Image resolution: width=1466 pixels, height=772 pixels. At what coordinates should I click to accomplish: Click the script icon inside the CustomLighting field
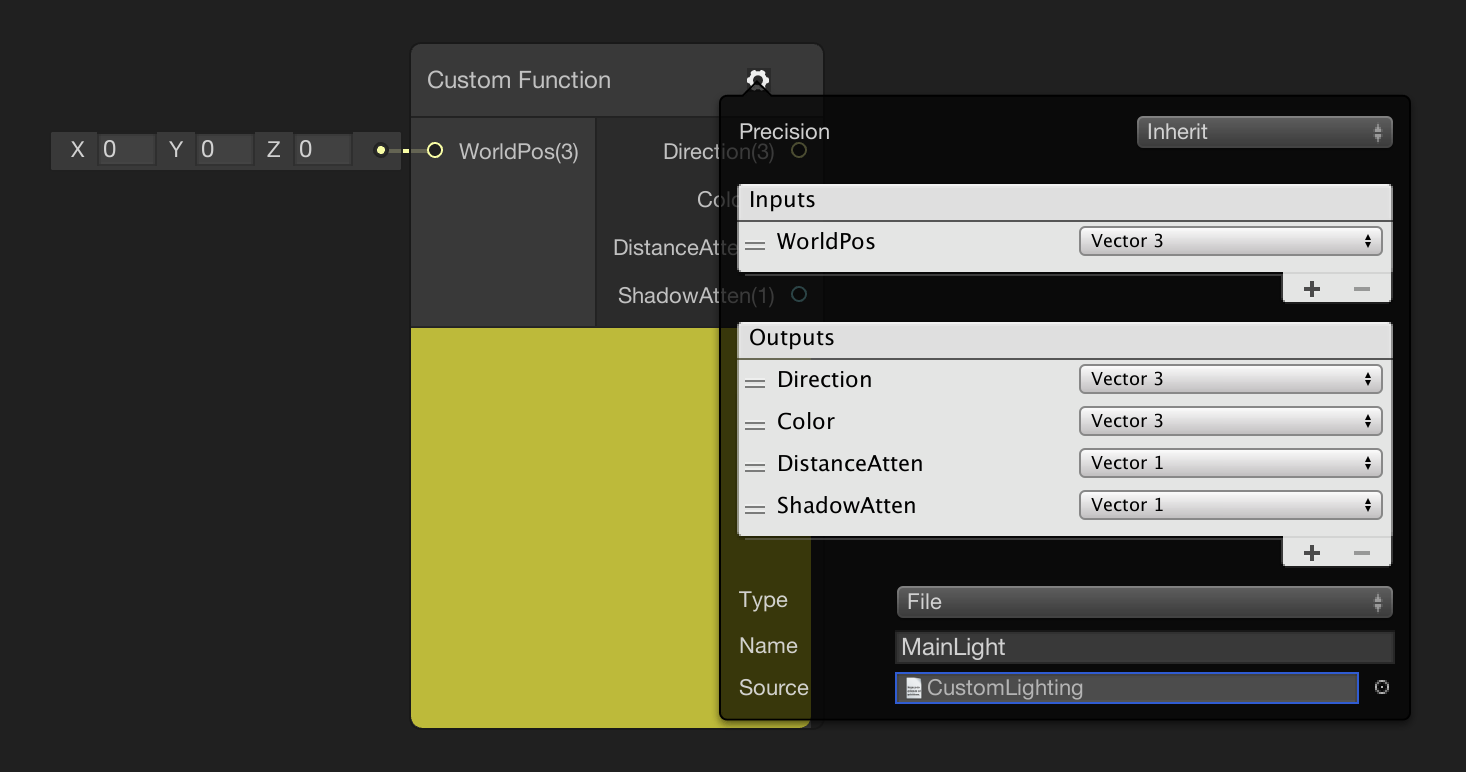point(913,687)
